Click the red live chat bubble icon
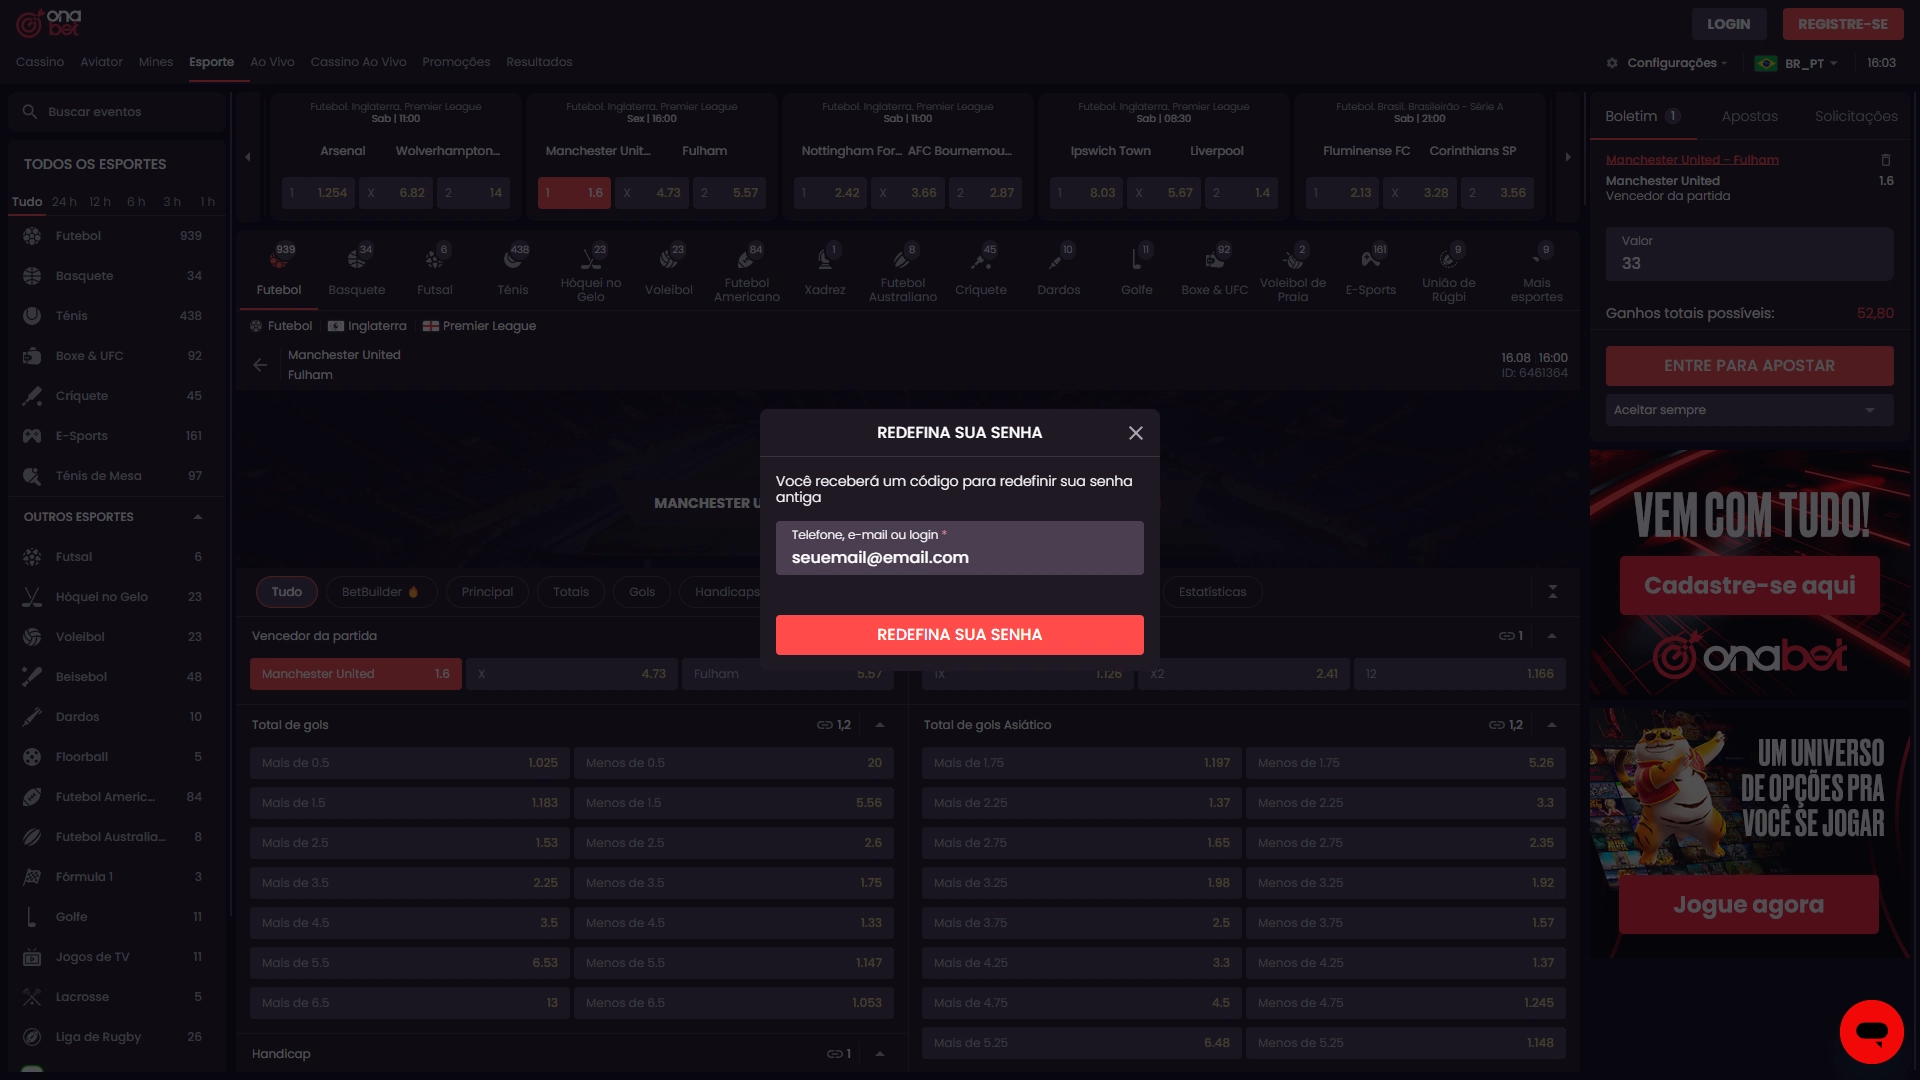The height and width of the screenshot is (1080, 1920). coord(1871,1031)
